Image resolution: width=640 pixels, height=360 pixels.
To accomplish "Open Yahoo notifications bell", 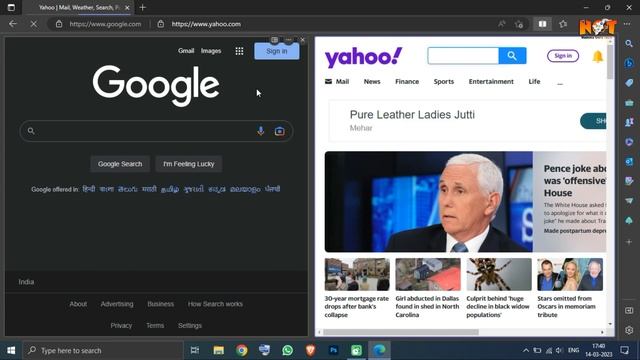I will [598, 56].
